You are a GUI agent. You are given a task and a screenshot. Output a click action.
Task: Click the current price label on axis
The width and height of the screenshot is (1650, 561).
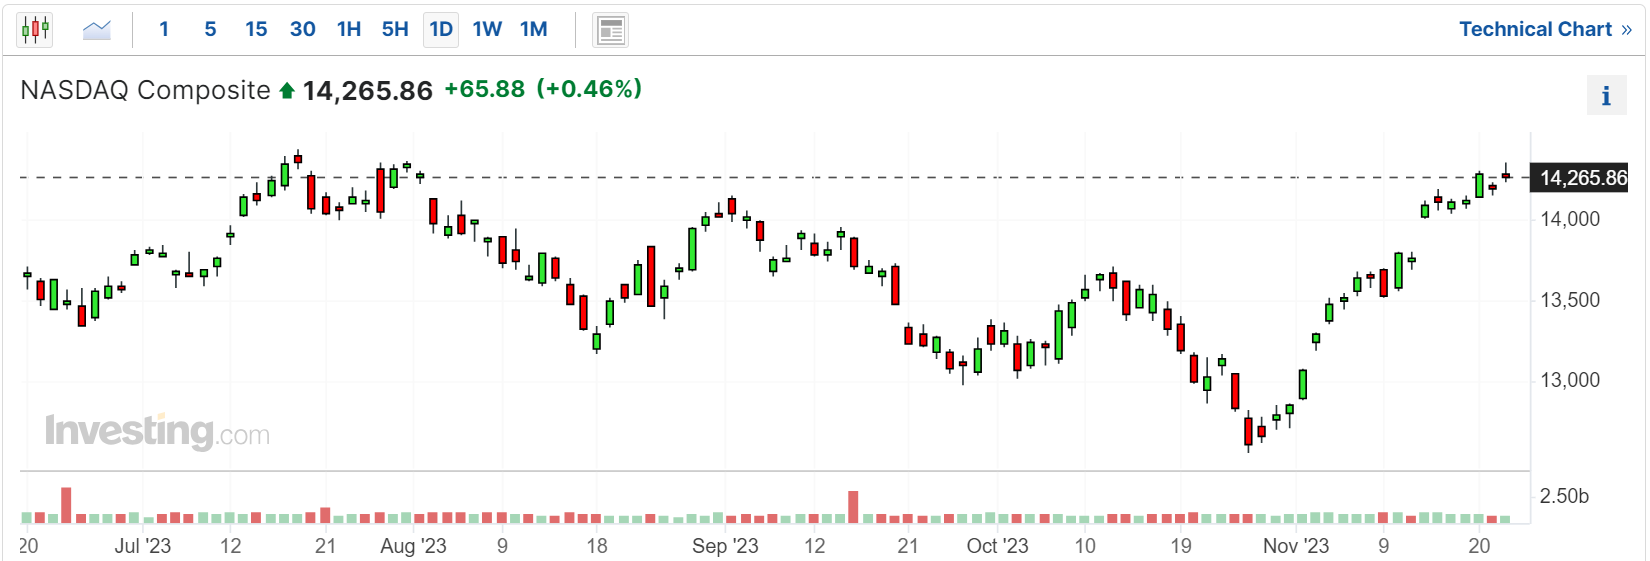(x=1581, y=178)
